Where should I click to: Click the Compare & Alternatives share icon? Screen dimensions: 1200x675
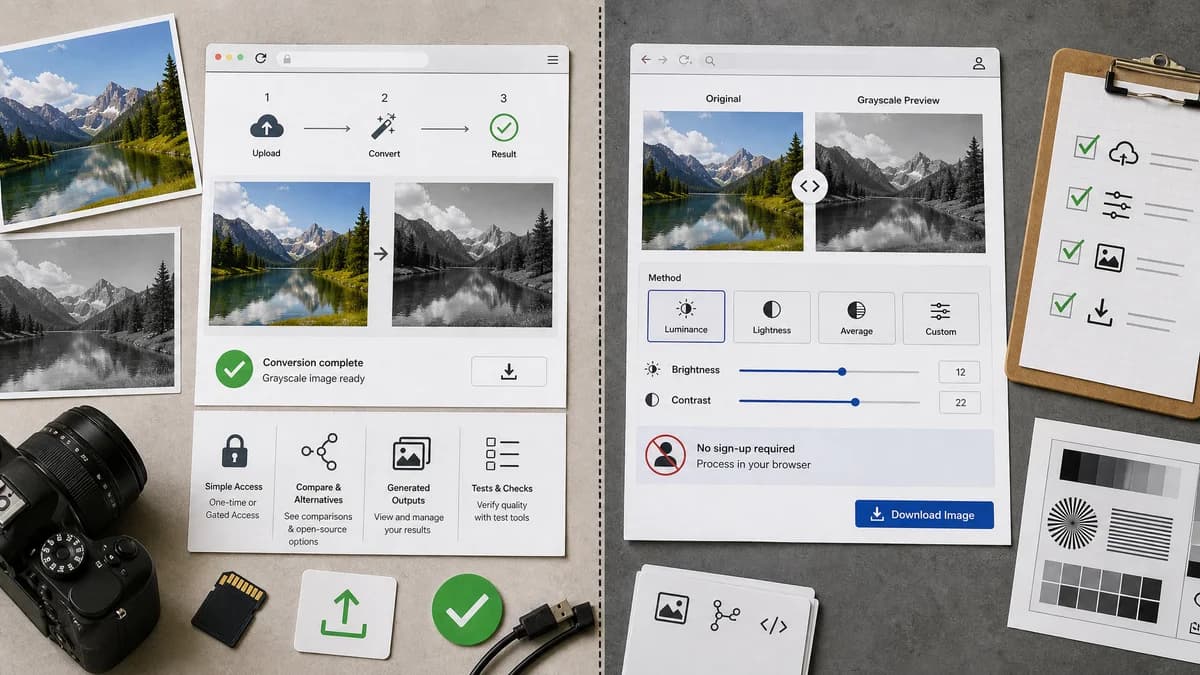point(319,452)
